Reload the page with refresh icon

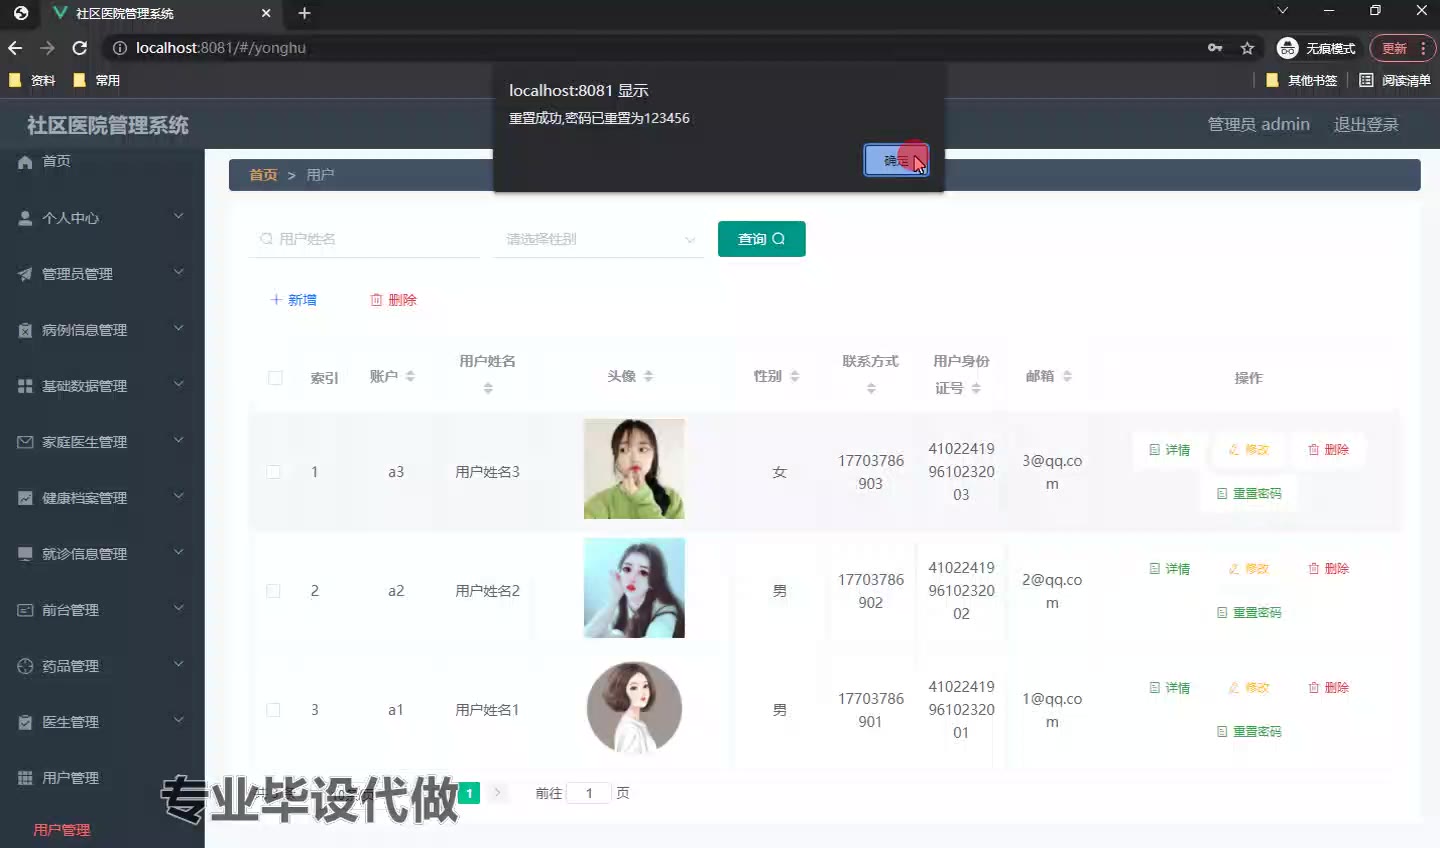(x=79, y=48)
